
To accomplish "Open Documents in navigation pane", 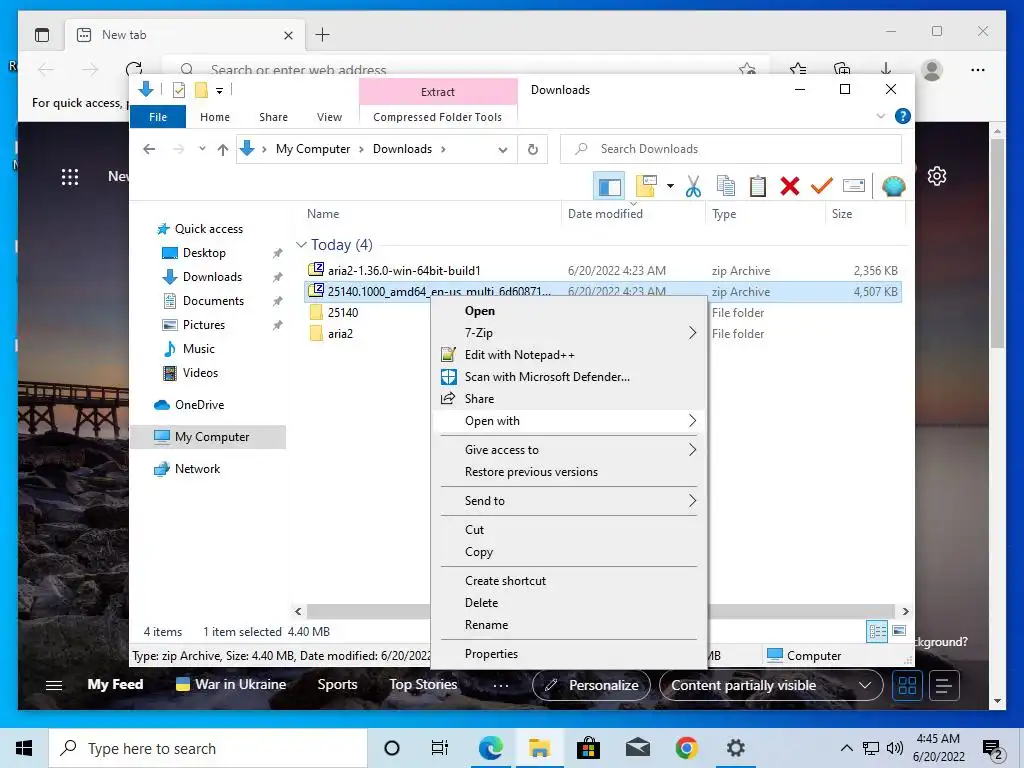I will (213, 301).
